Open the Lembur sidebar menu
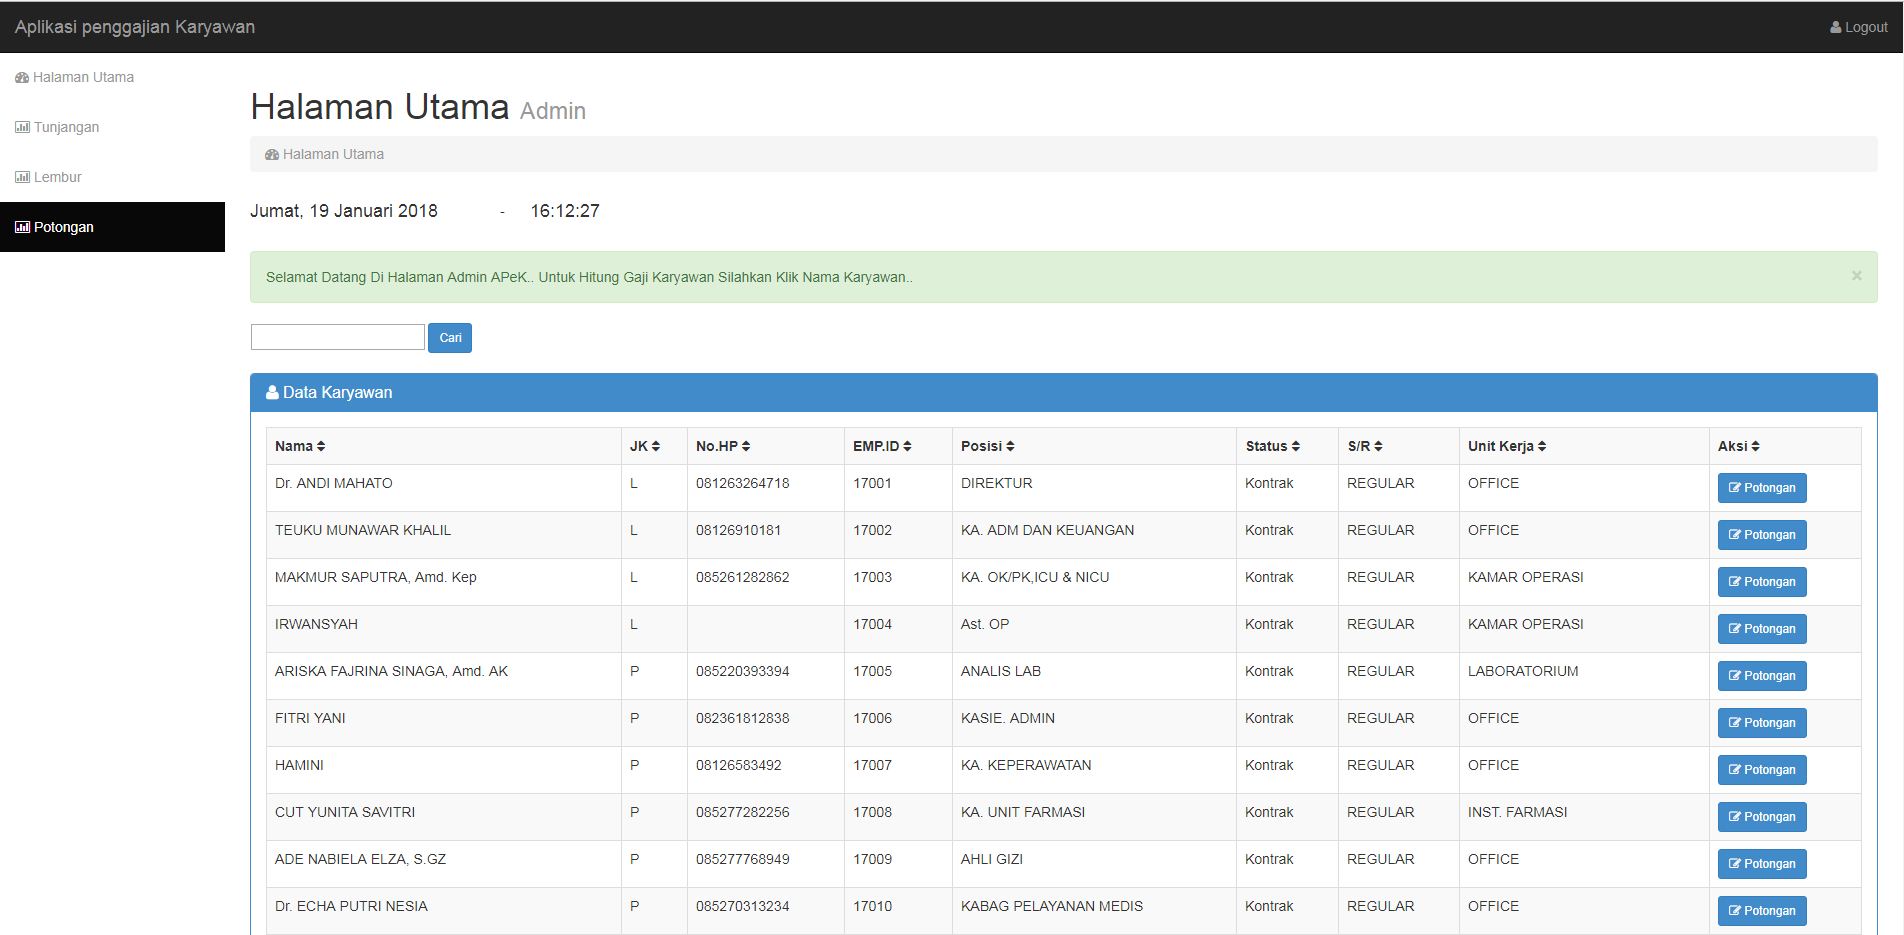Viewport: 1904px width, 935px height. click(x=112, y=177)
